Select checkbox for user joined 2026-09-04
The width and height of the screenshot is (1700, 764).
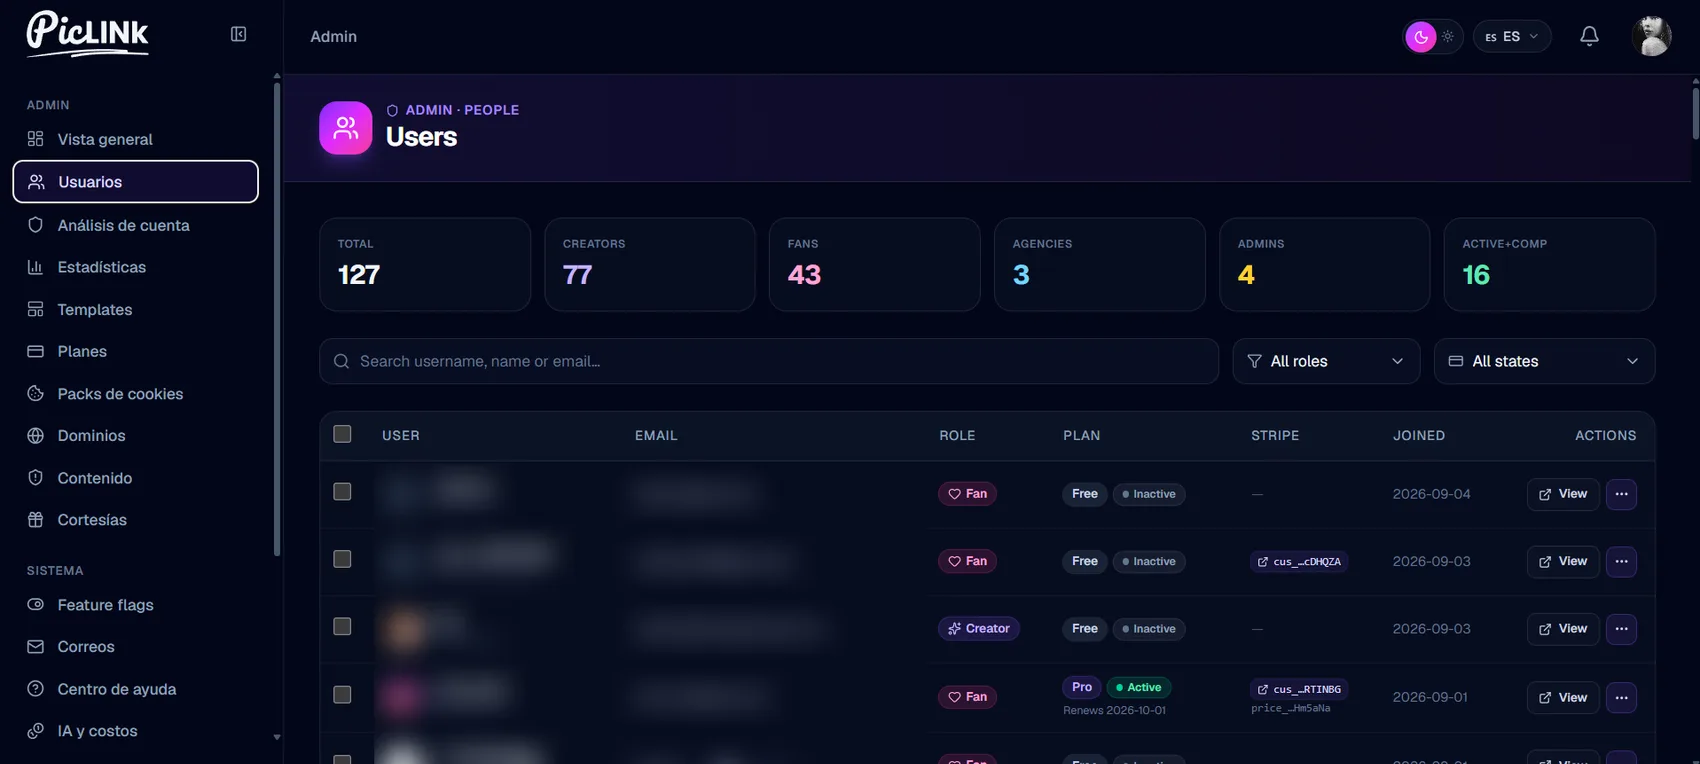(x=342, y=492)
